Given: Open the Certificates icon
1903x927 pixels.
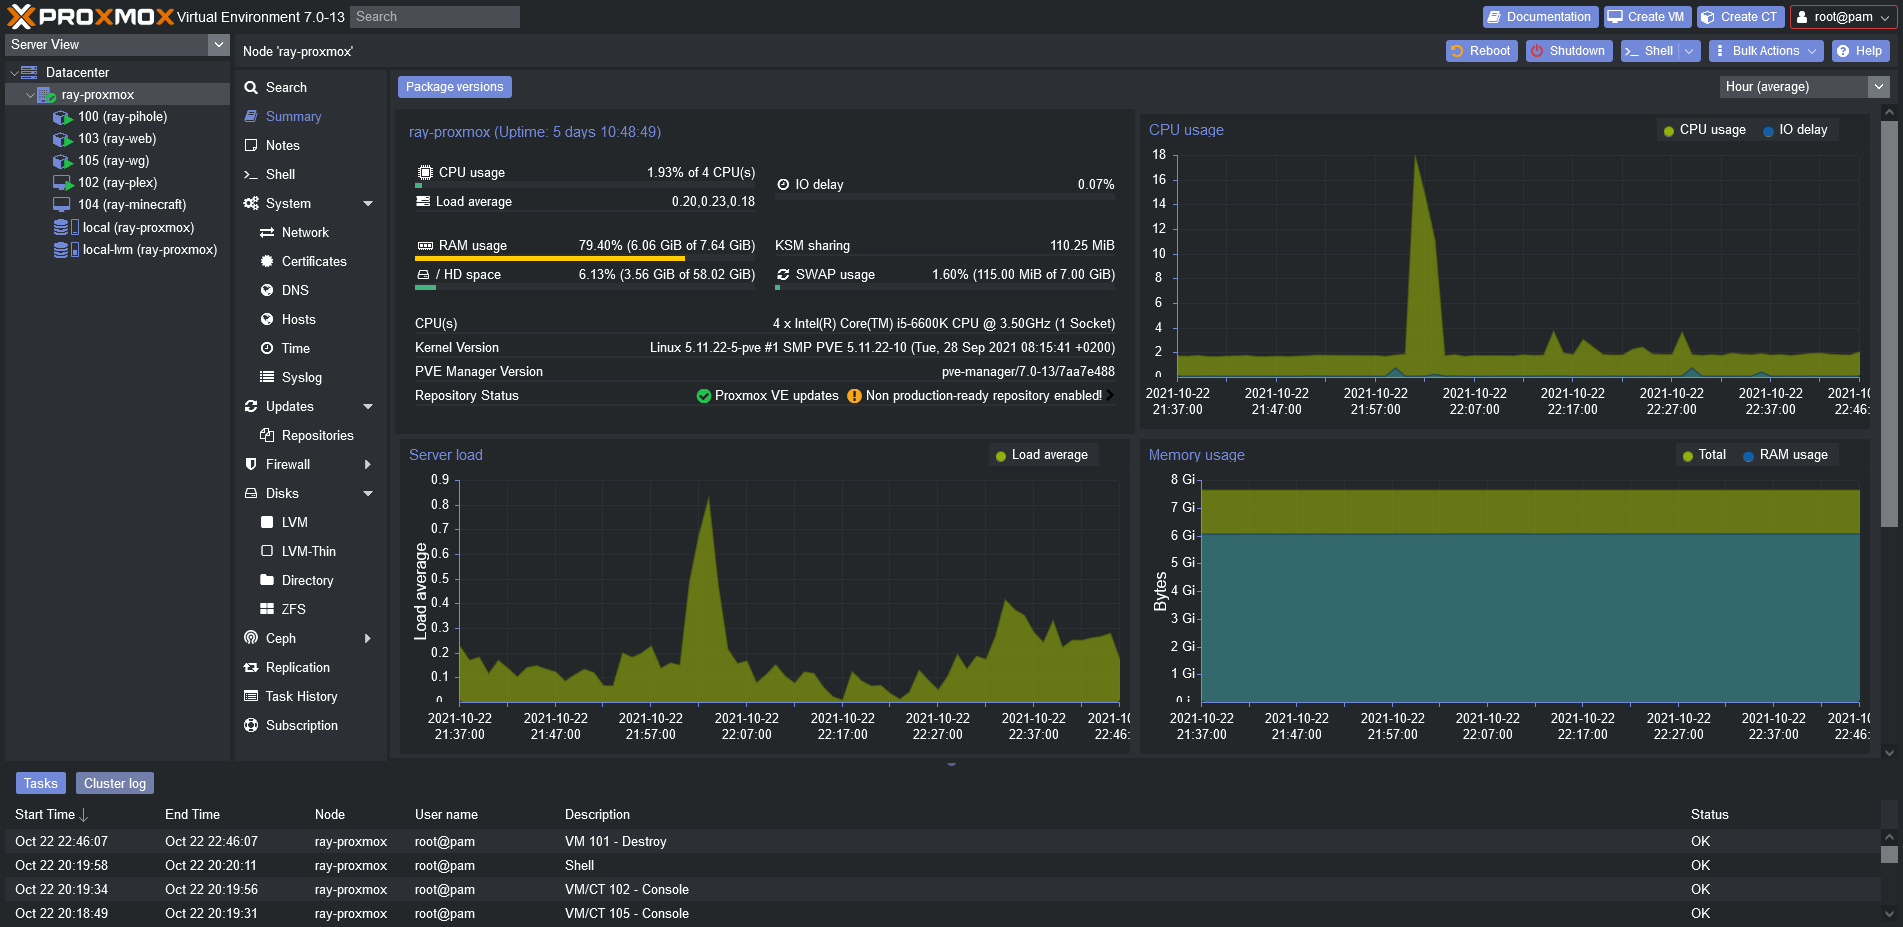Looking at the screenshot, I should (267, 262).
